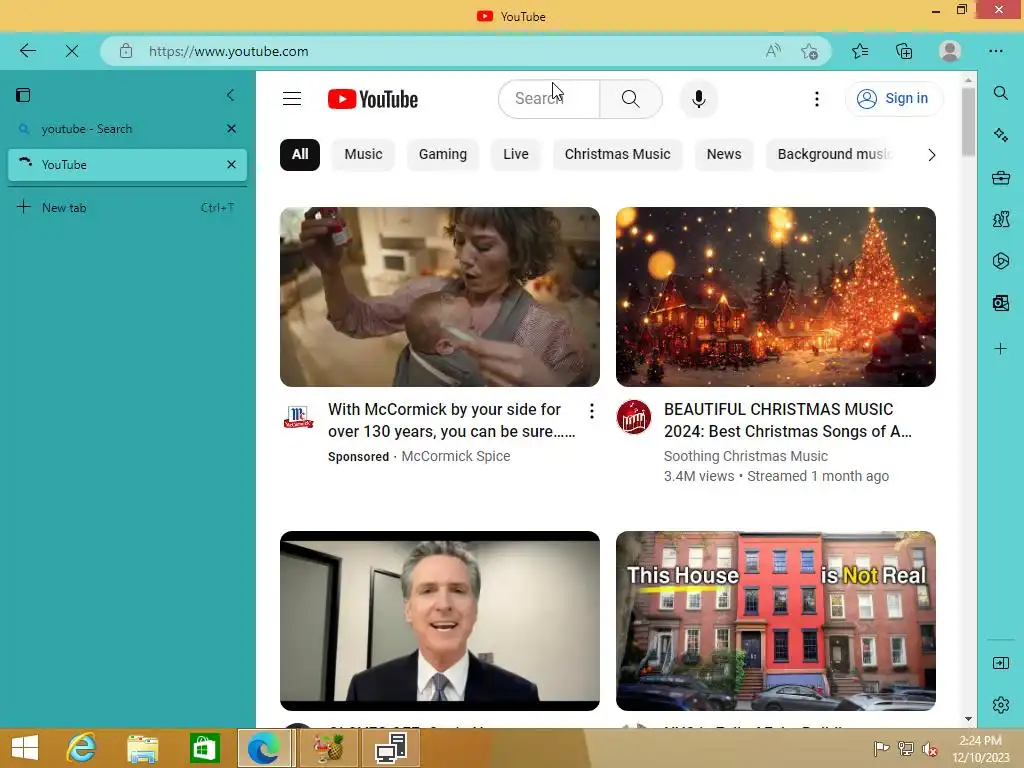Screen dimensions: 1024x768
Task: Open the McCormick sponsored video thumbnail
Action: [440, 296]
